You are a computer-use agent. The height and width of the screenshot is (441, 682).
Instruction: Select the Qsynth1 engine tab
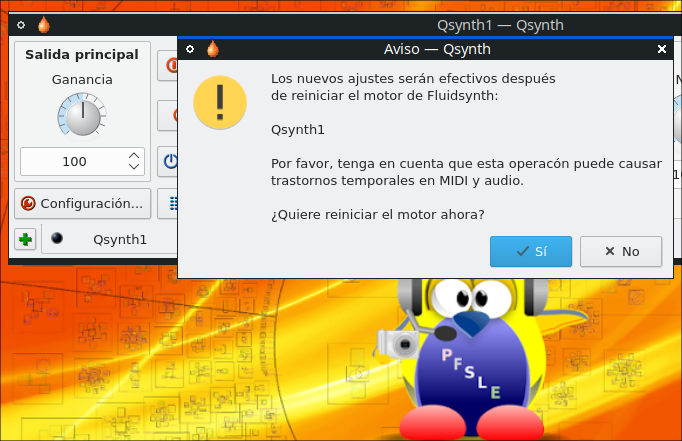point(109,239)
